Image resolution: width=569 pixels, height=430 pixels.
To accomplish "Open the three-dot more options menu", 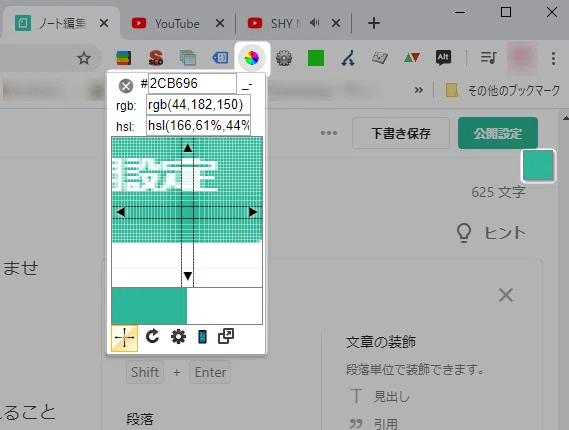I will [329, 133].
